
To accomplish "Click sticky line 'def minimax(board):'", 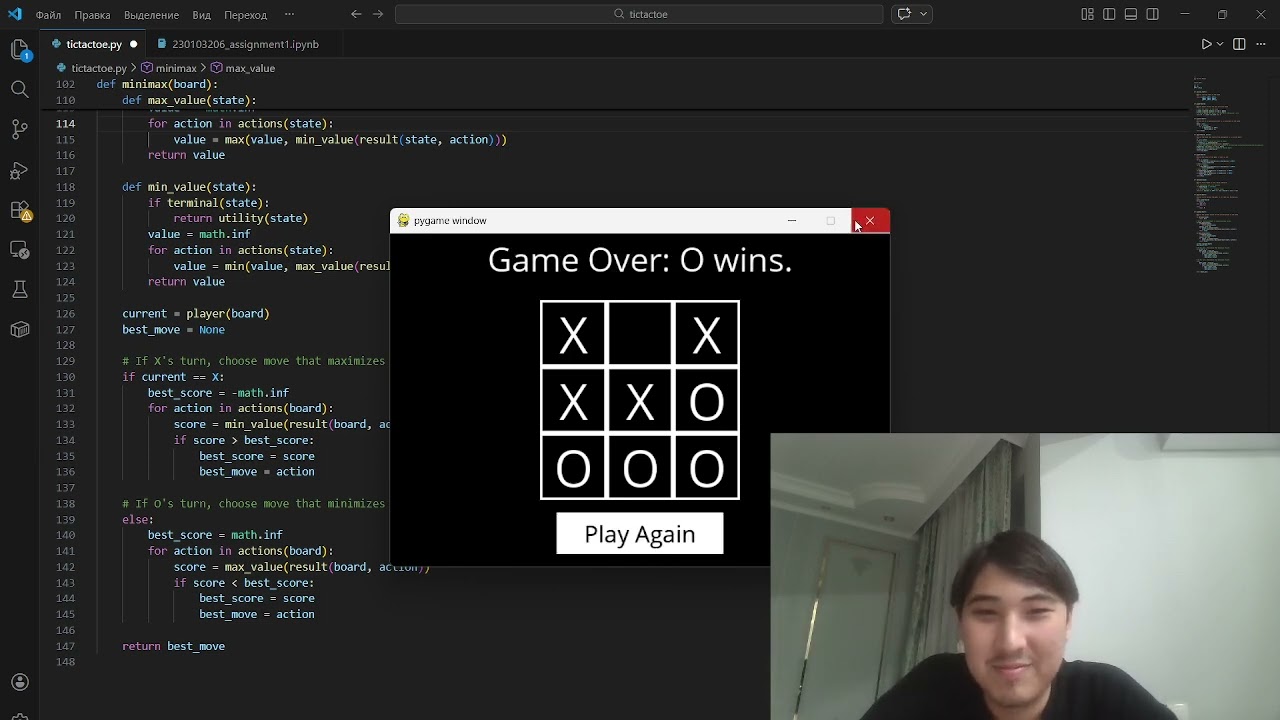I will 157,84.
